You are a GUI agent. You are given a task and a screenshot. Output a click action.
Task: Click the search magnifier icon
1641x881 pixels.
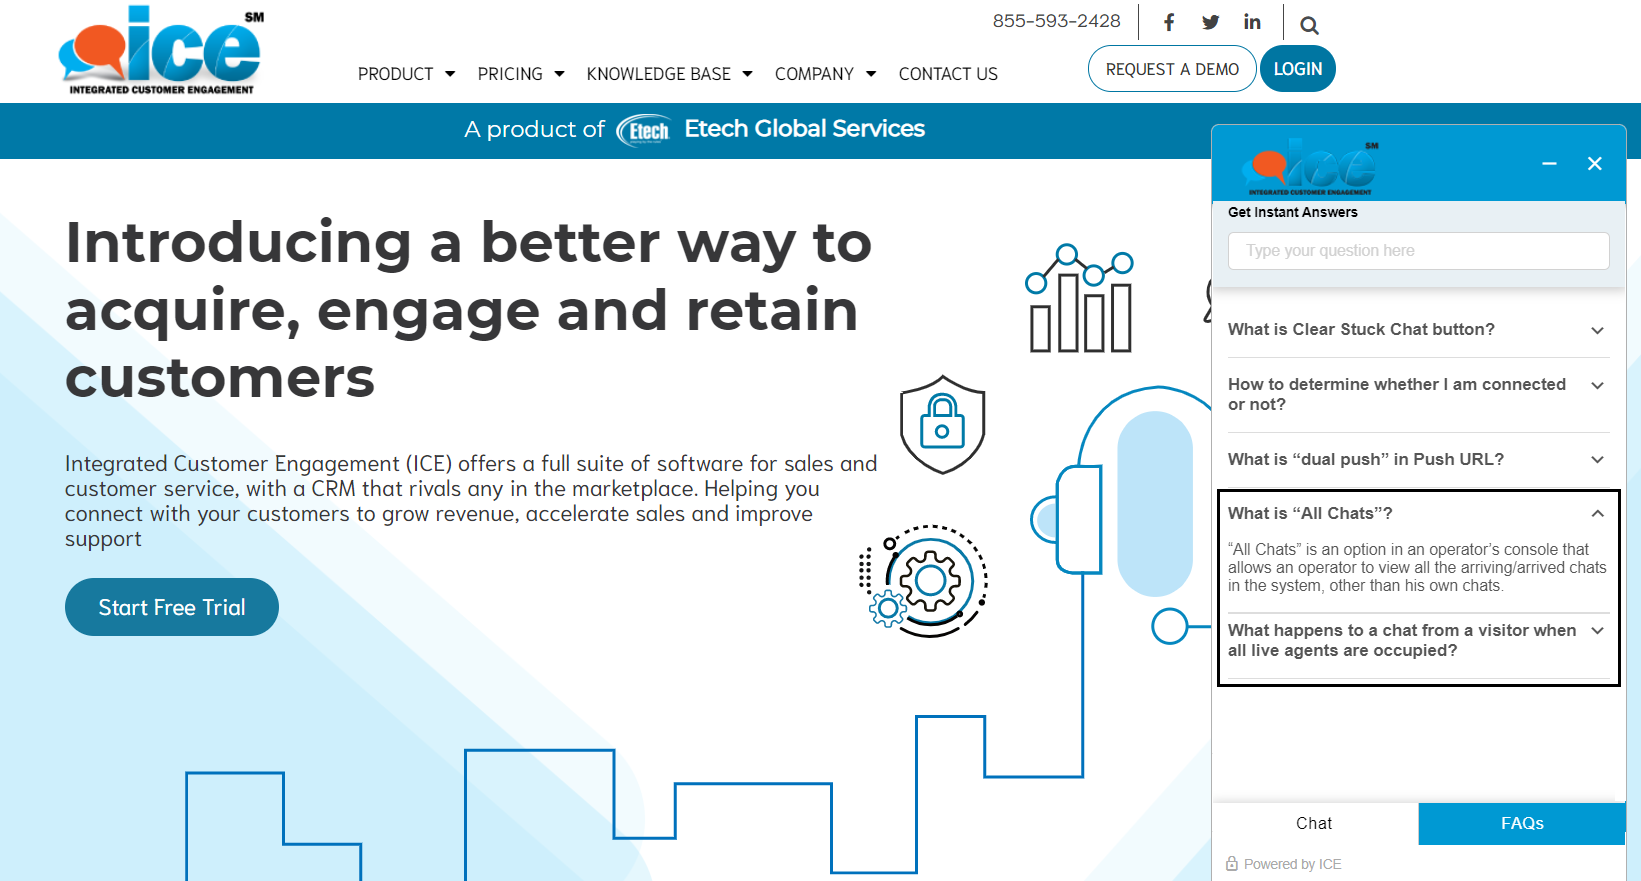tap(1309, 25)
